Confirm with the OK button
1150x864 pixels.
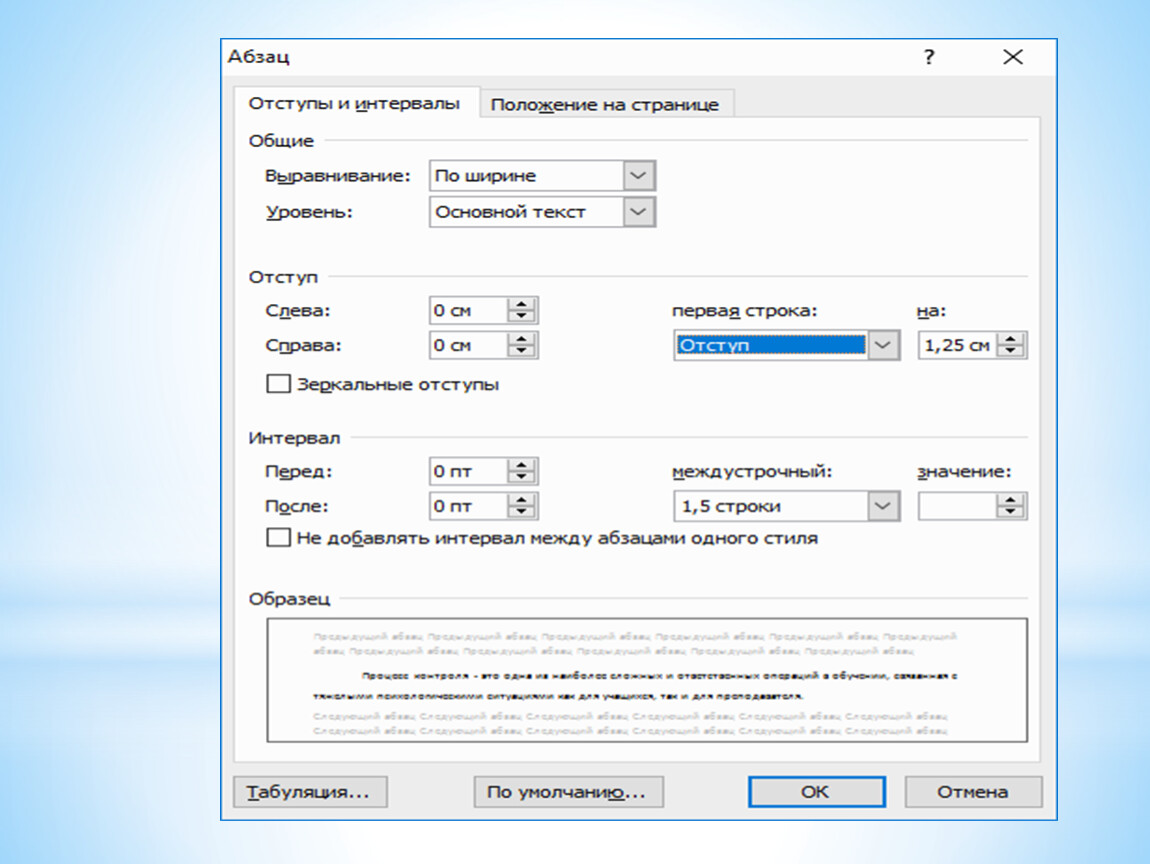(x=815, y=792)
